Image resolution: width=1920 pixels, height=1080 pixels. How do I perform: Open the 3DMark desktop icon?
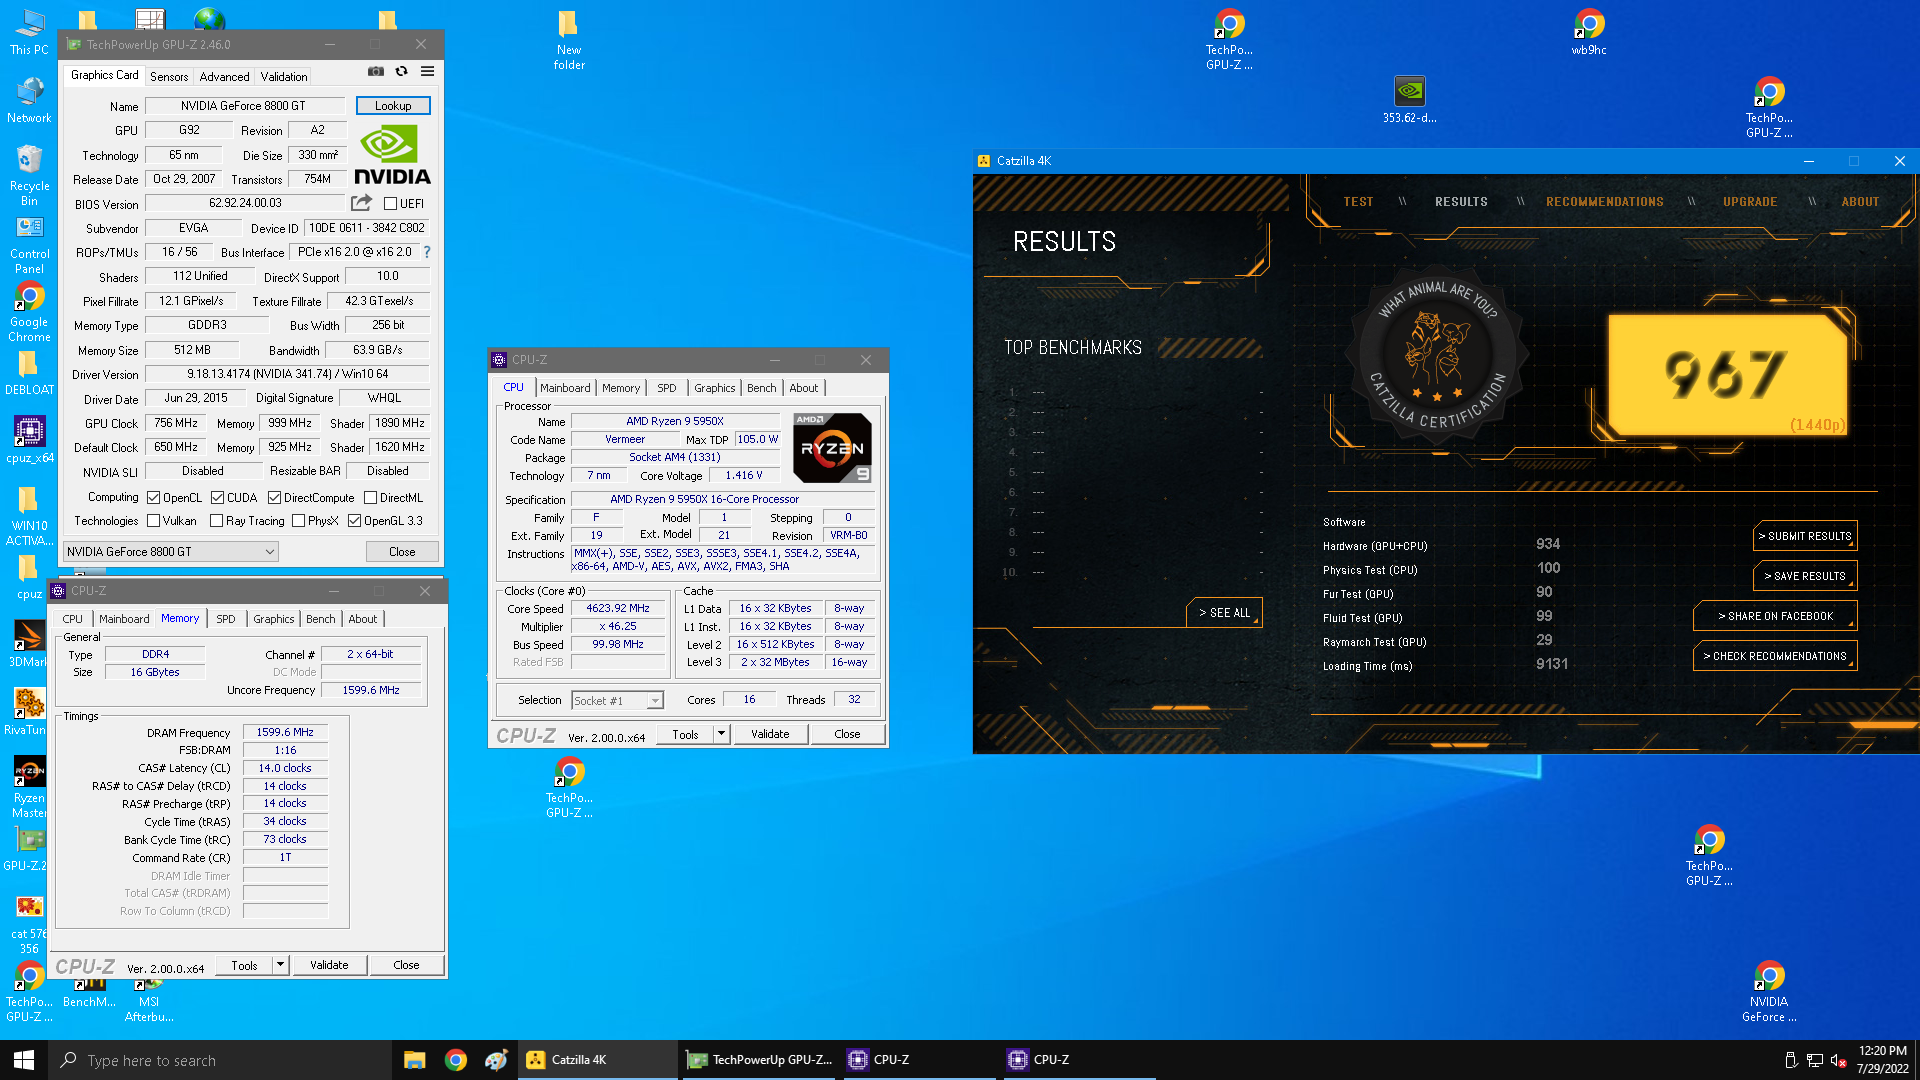point(29,644)
